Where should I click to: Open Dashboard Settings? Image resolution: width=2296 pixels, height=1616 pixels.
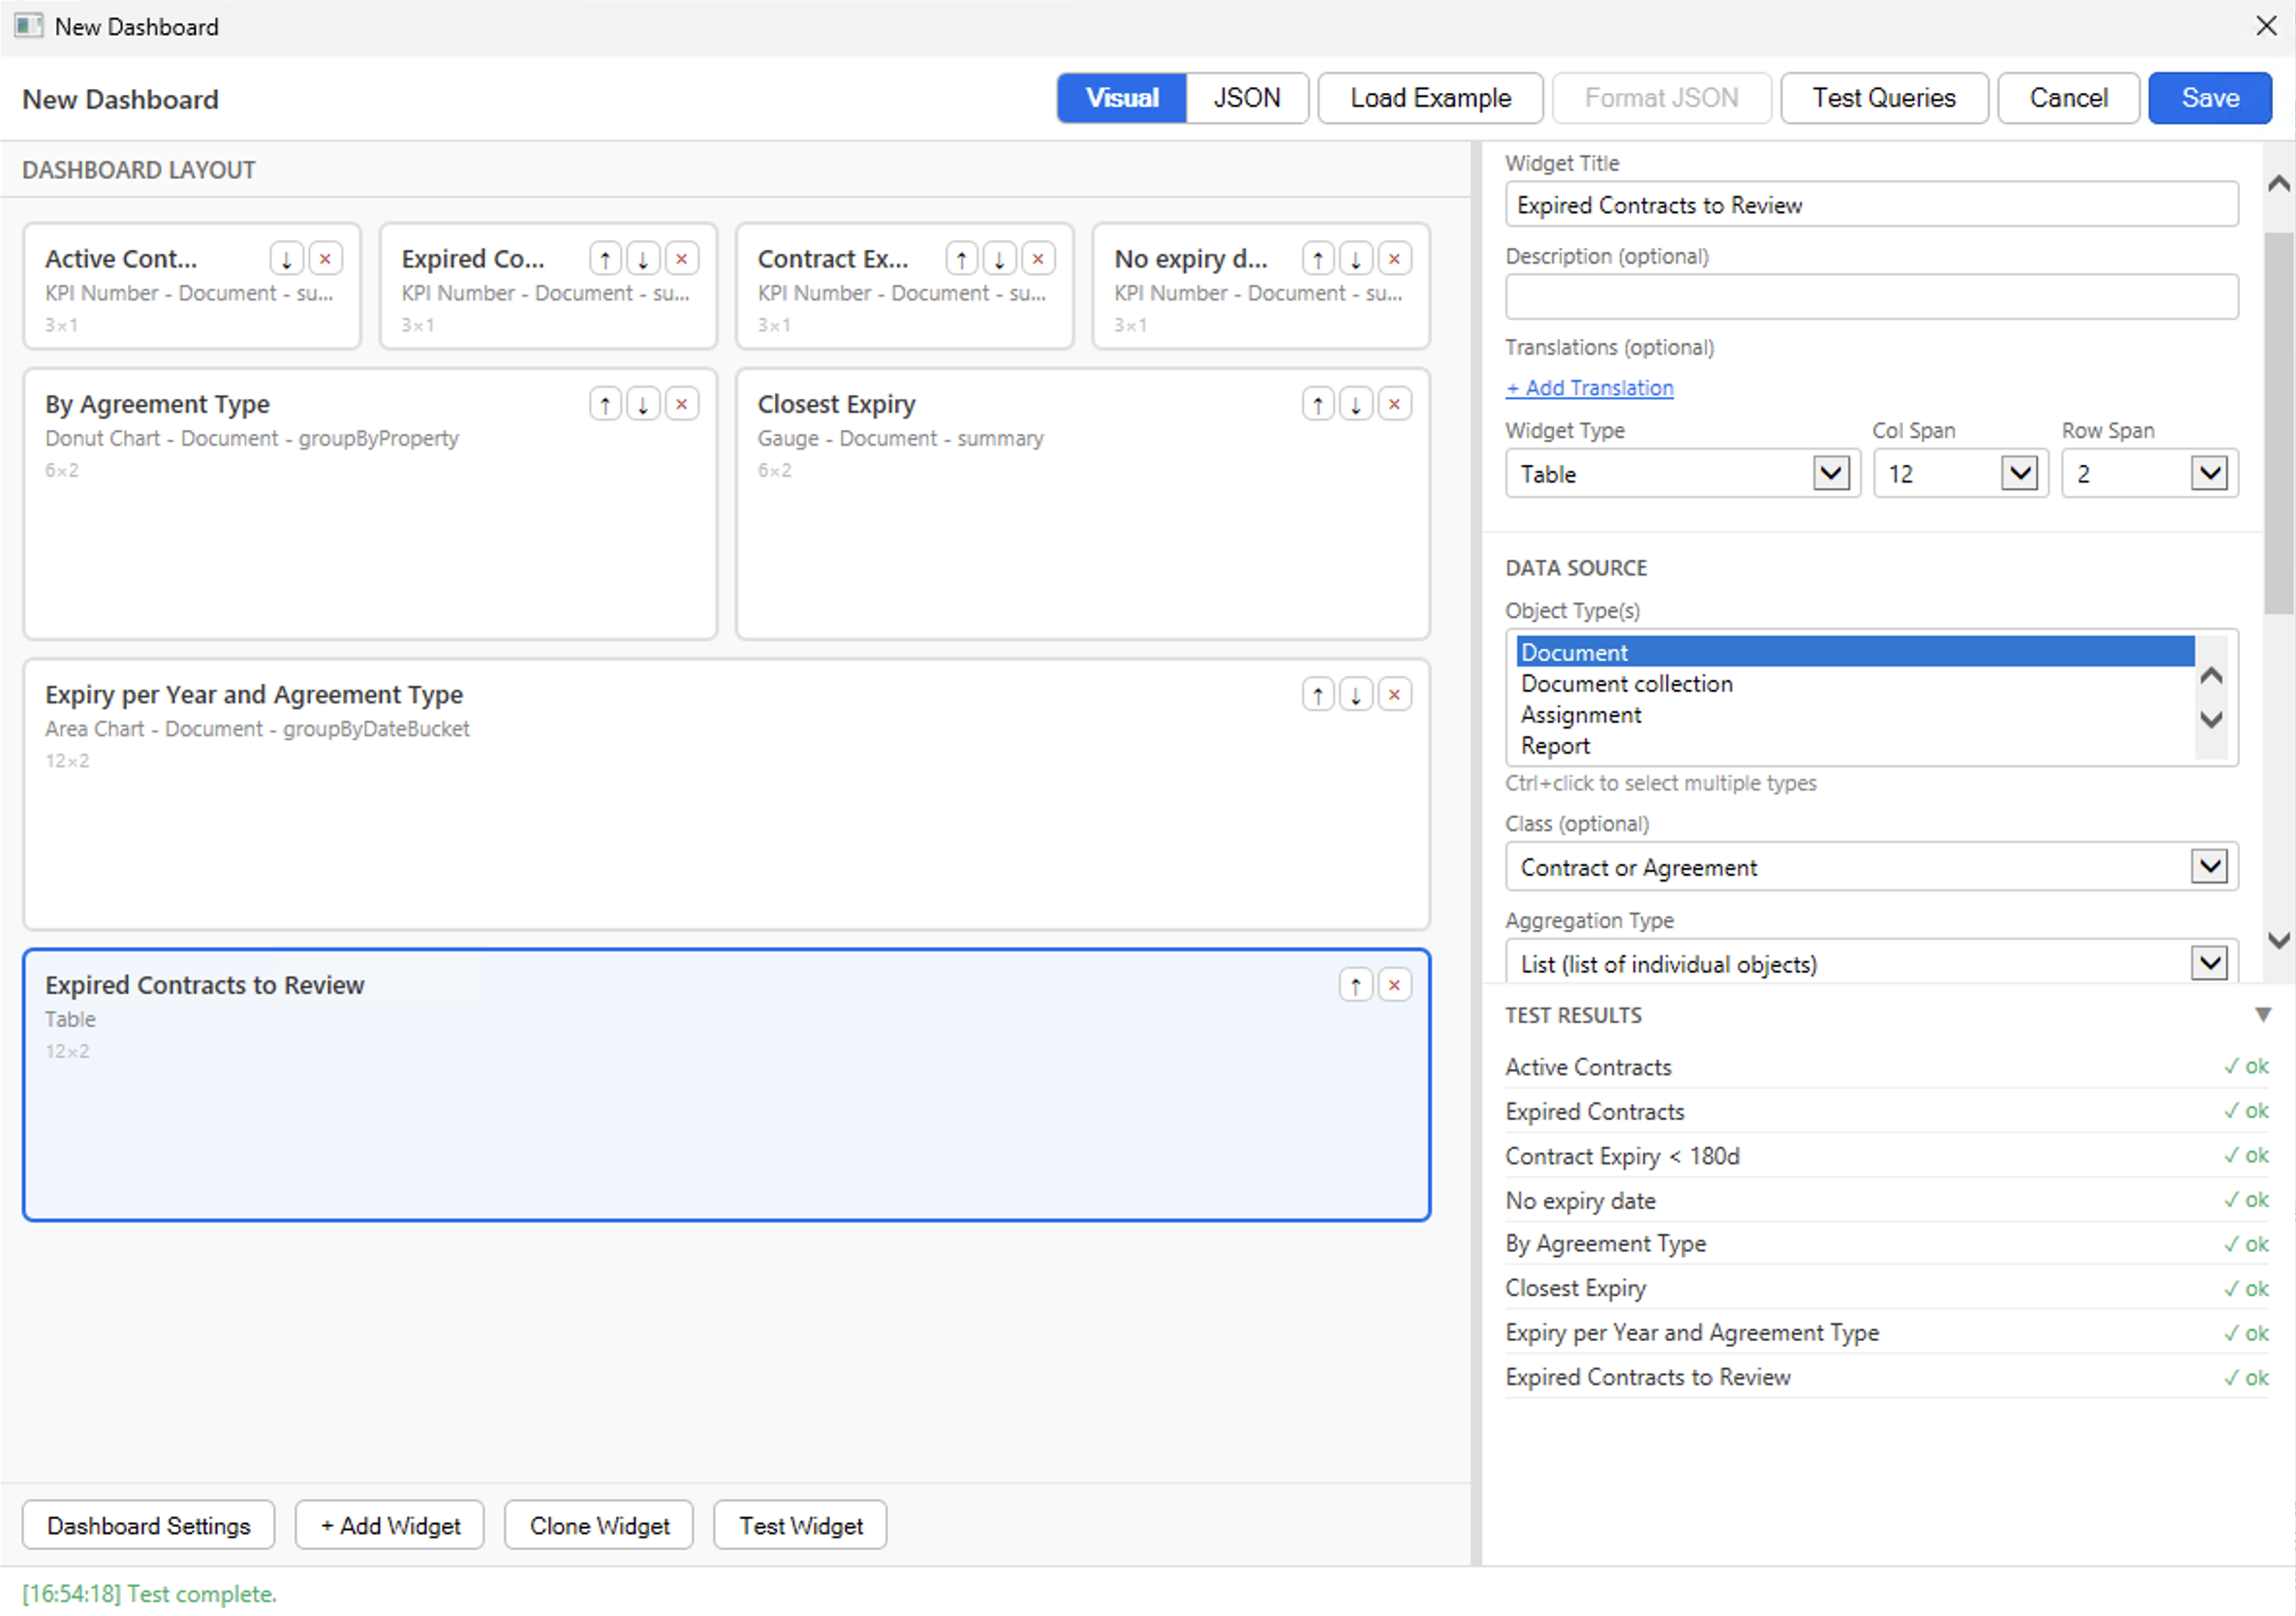(149, 1526)
